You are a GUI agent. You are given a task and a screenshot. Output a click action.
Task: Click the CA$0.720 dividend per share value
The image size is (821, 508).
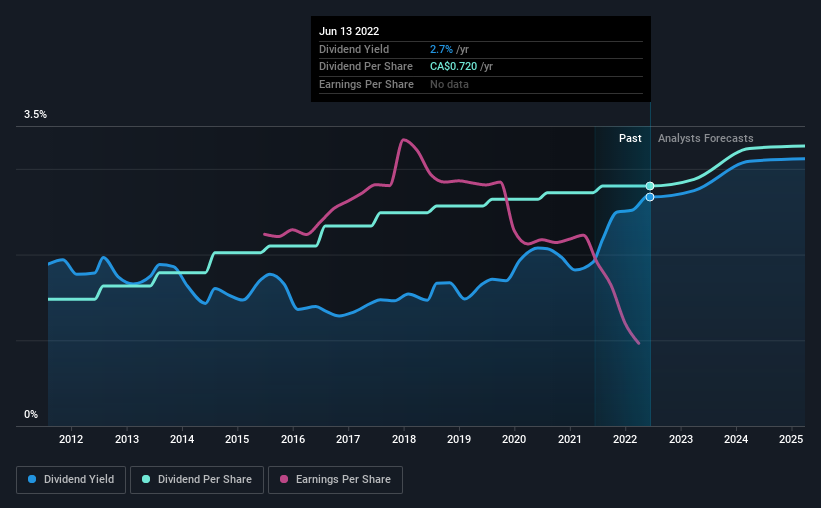pyautogui.click(x=453, y=67)
